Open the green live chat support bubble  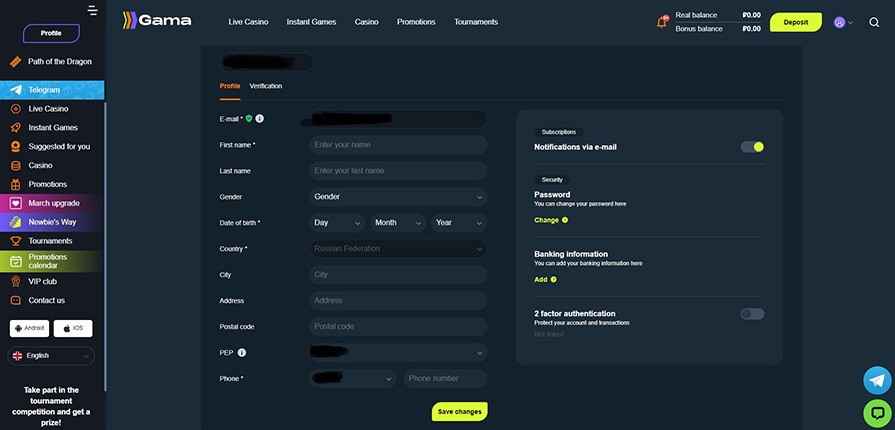(x=876, y=412)
